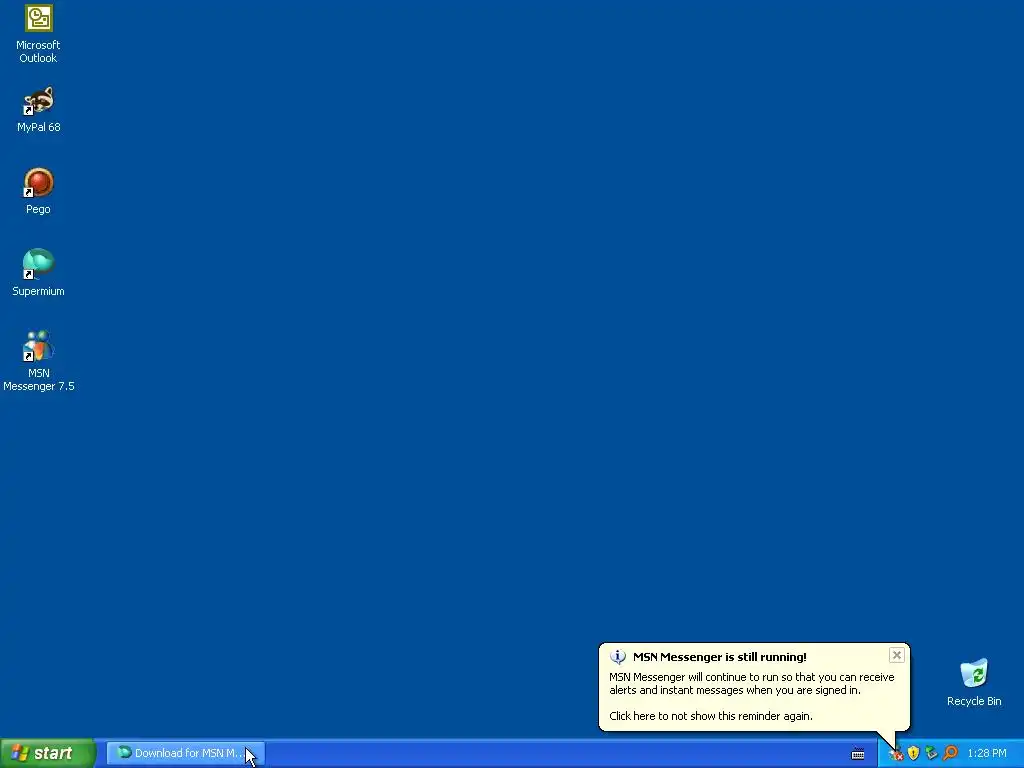Select the Pego desktop shortcut
Viewport: 1024px width, 768px height.
[38, 191]
